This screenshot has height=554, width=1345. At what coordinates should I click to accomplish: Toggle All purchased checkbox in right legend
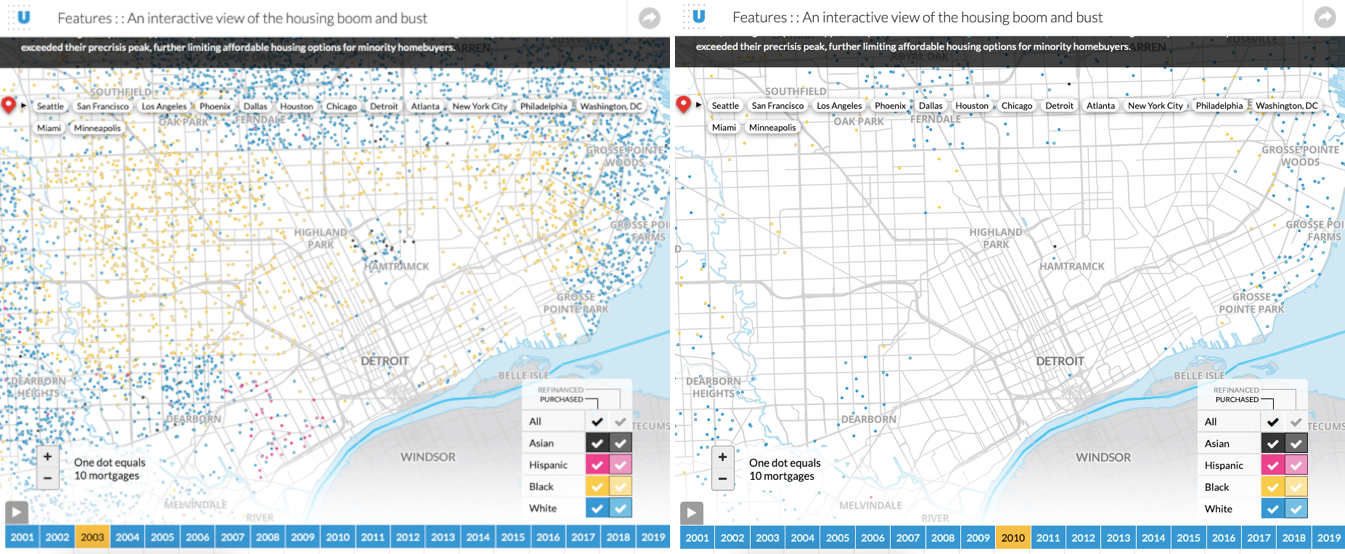tap(1271, 422)
